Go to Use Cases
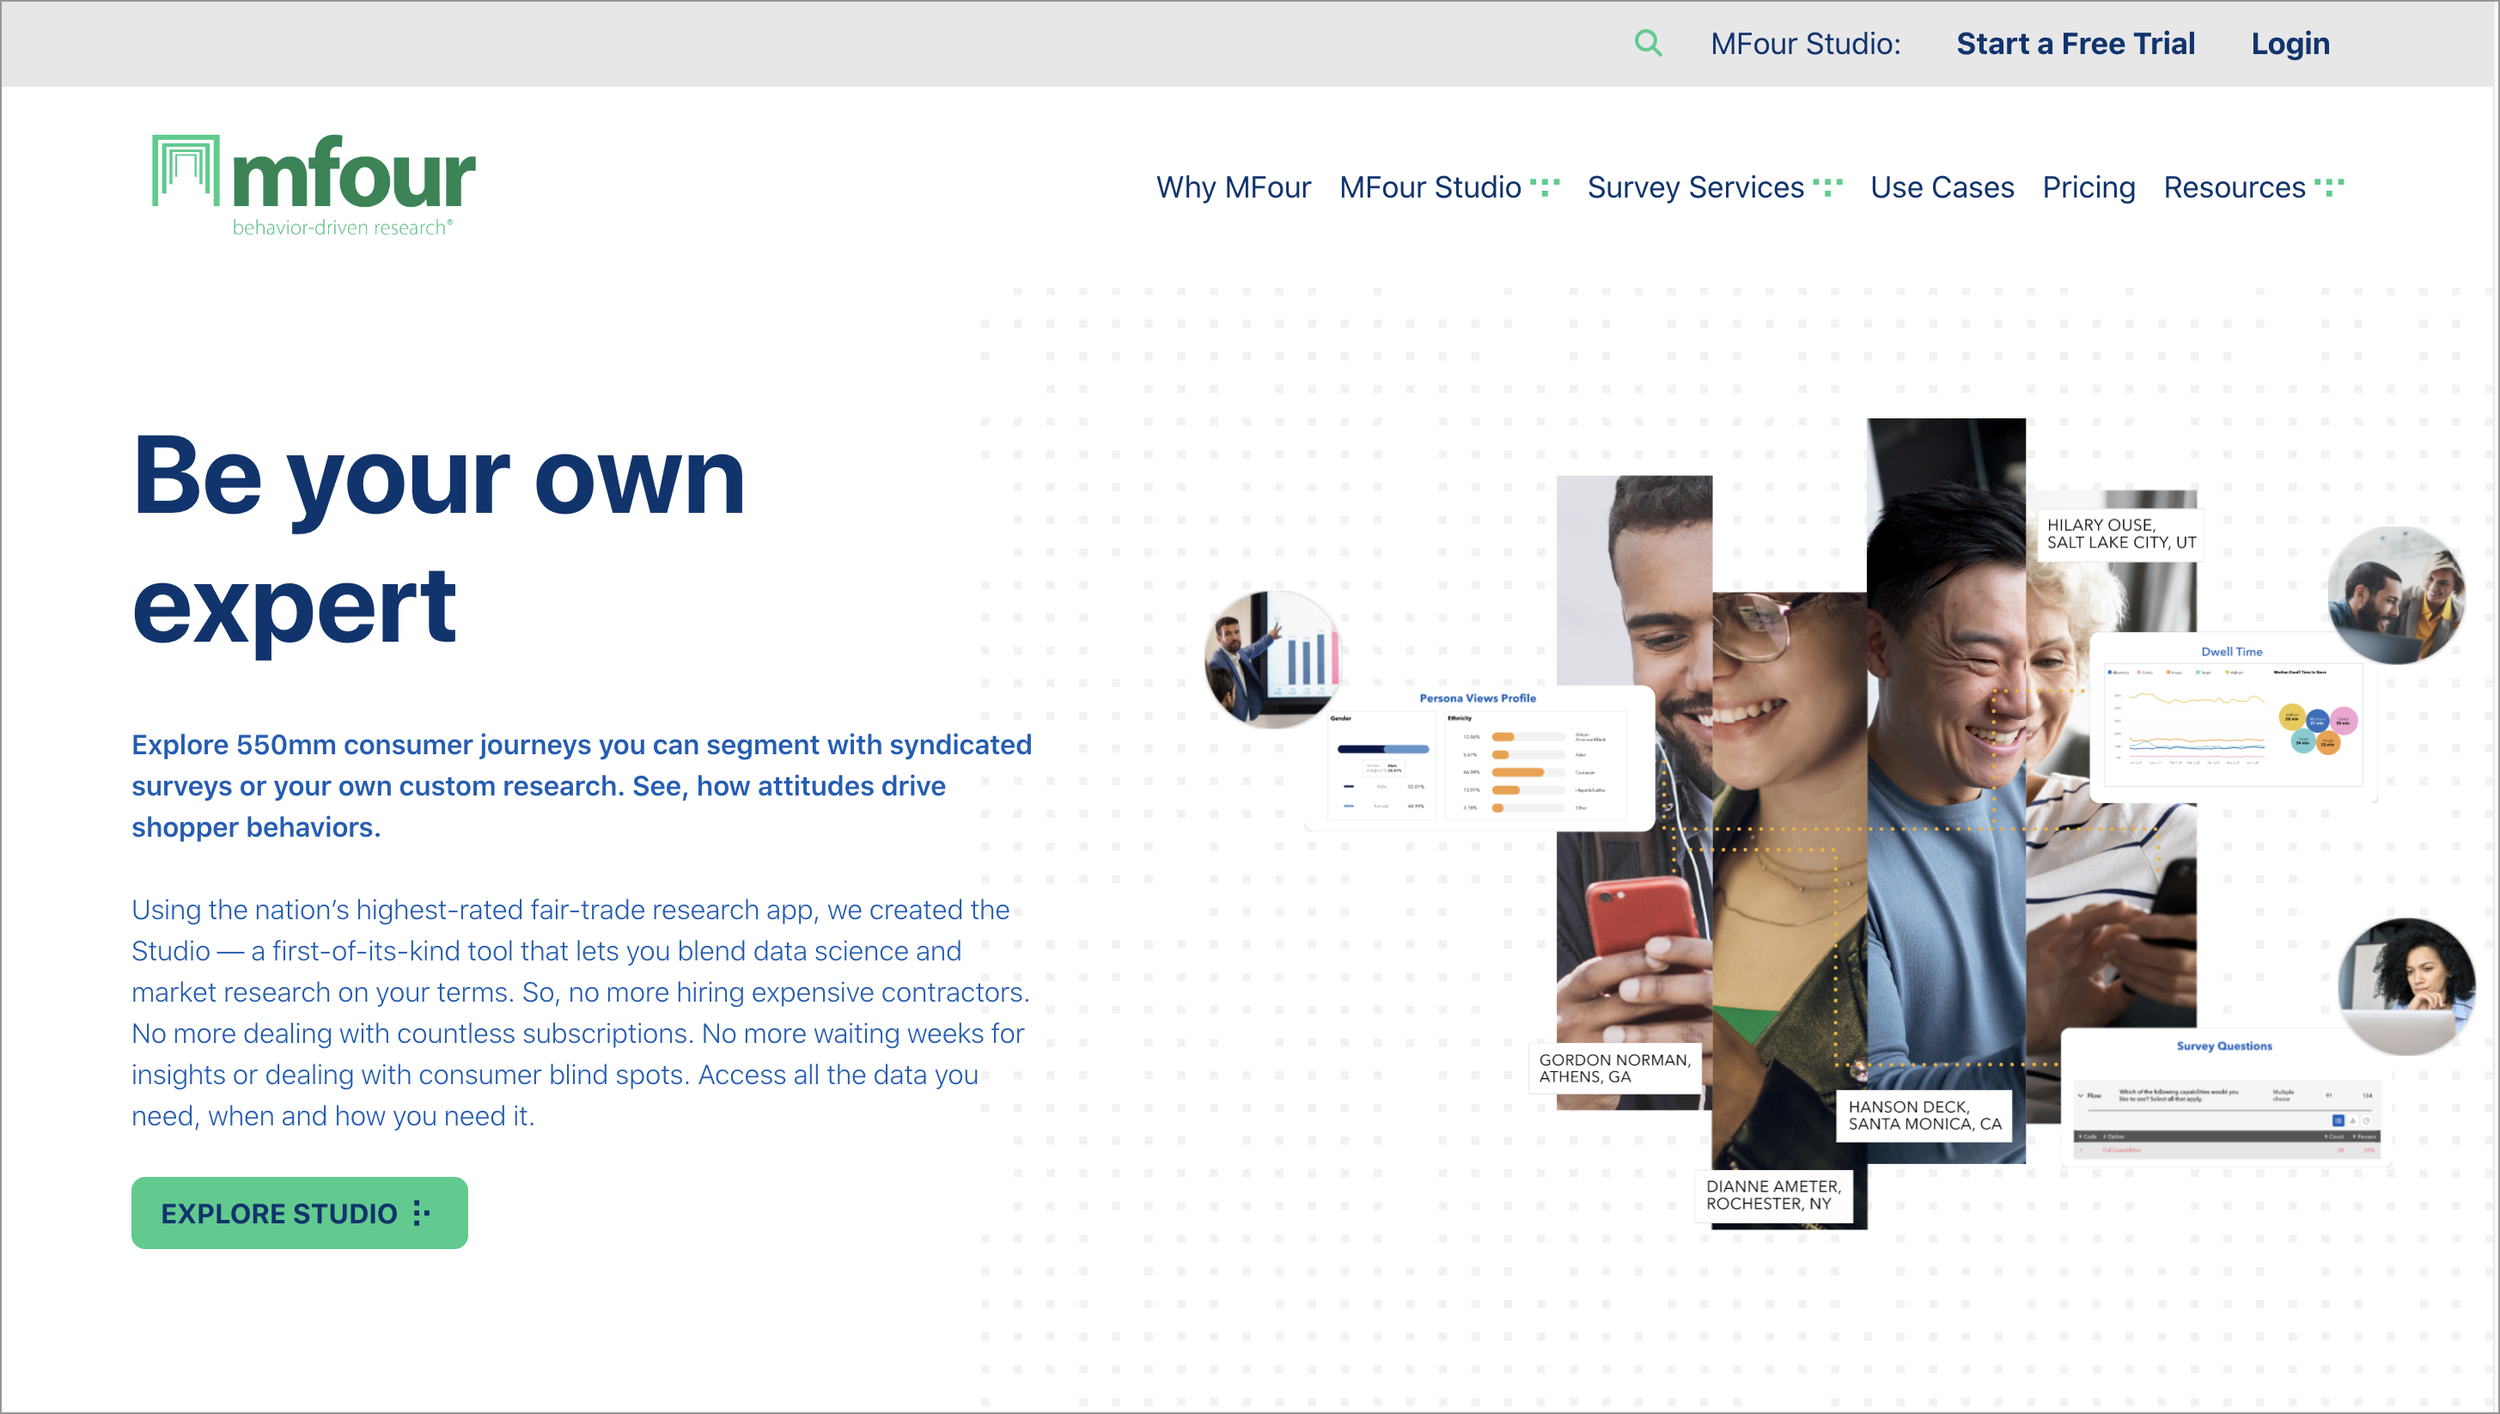The image size is (2500, 1414). click(x=1942, y=187)
